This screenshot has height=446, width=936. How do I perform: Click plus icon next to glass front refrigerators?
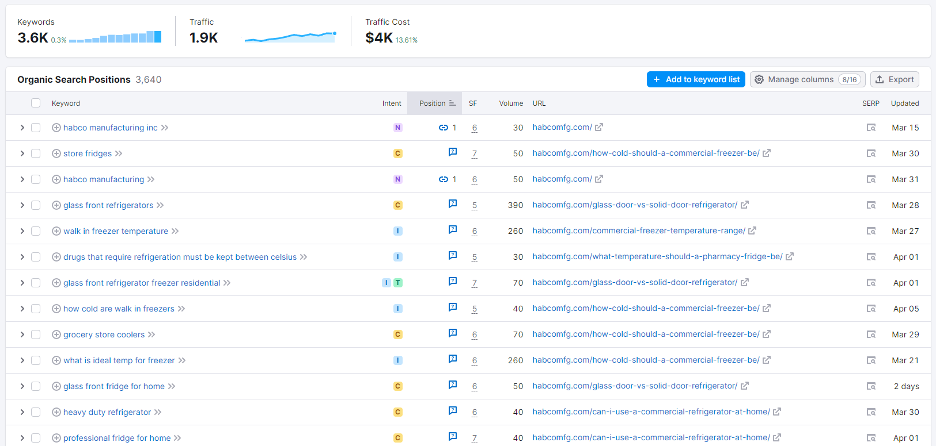56,205
